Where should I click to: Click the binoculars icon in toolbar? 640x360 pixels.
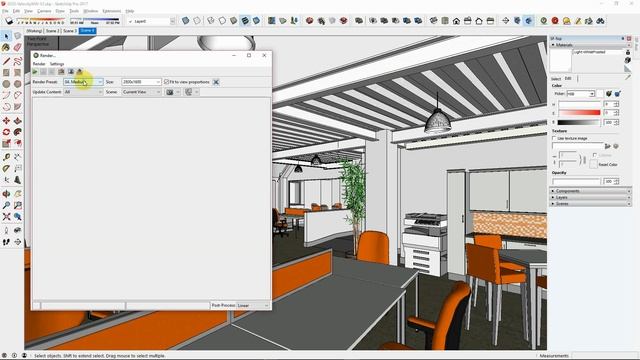[x=600, y=20]
